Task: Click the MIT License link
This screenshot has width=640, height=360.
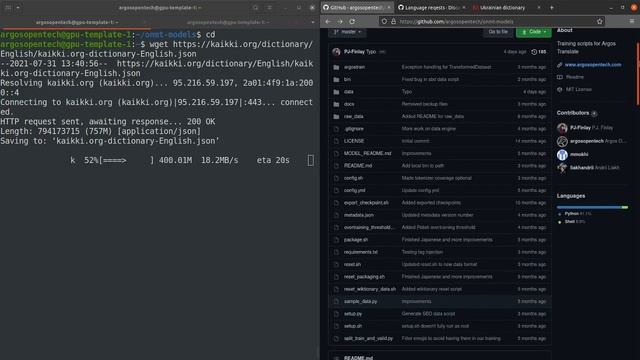Action: (x=578, y=89)
